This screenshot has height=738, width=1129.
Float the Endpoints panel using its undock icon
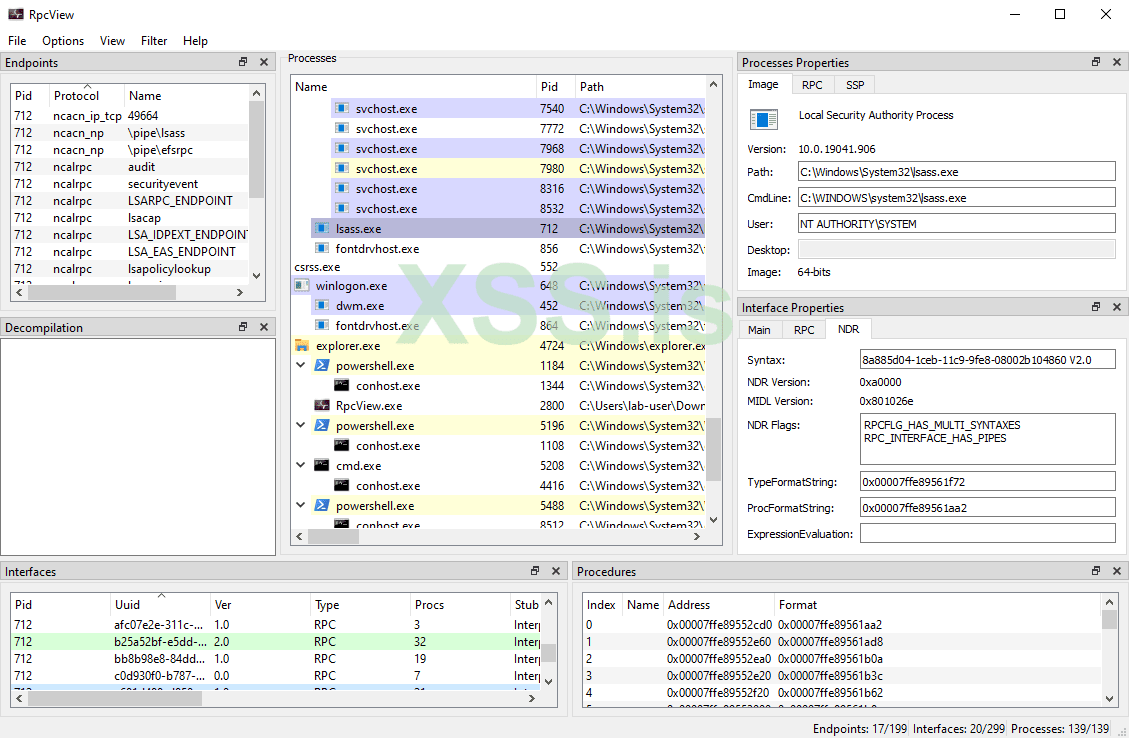point(243,62)
